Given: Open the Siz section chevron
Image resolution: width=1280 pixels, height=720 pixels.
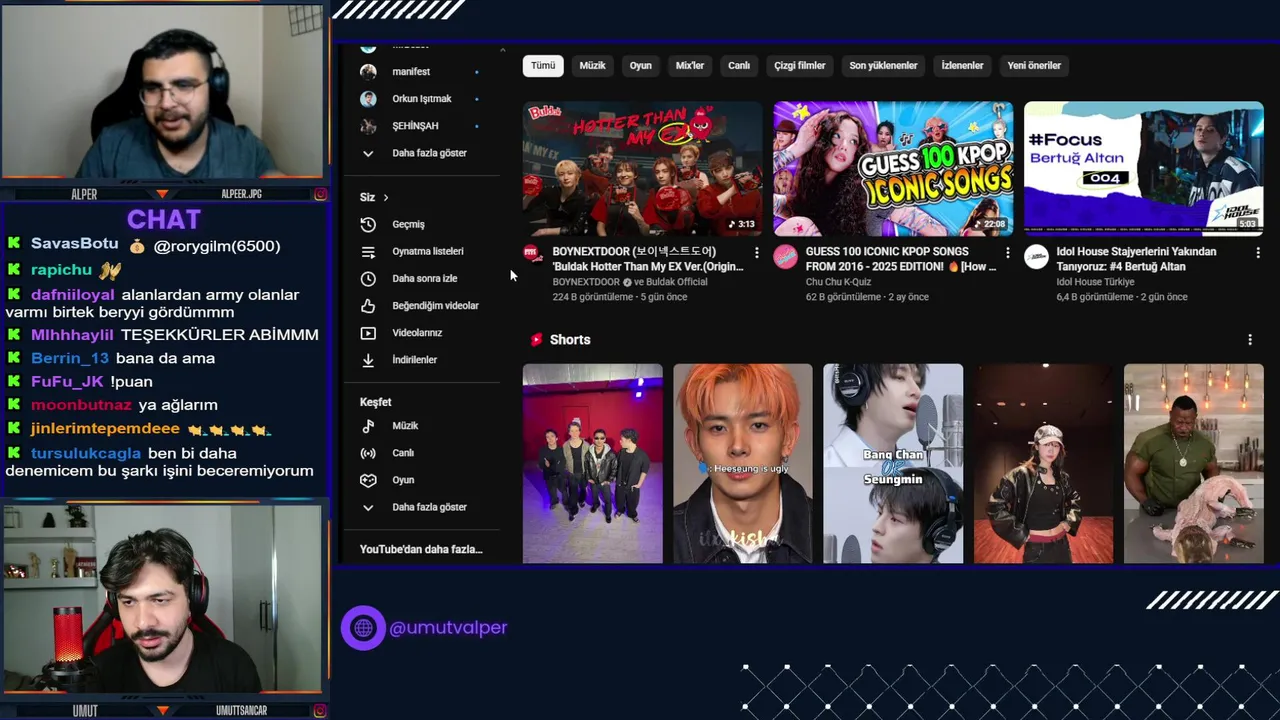Looking at the screenshot, I should point(386,197).
